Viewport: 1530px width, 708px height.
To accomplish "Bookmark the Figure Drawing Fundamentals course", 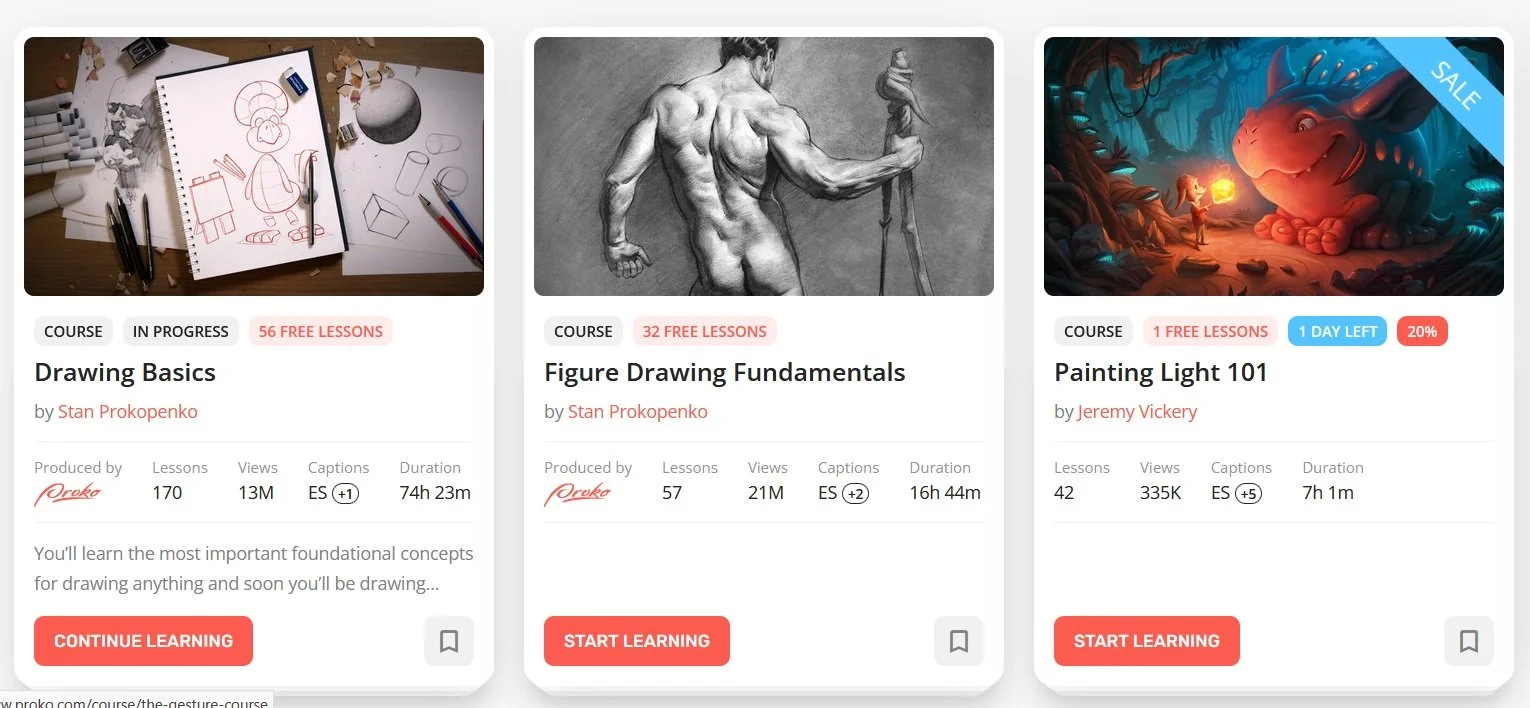I will pos(959,641).
